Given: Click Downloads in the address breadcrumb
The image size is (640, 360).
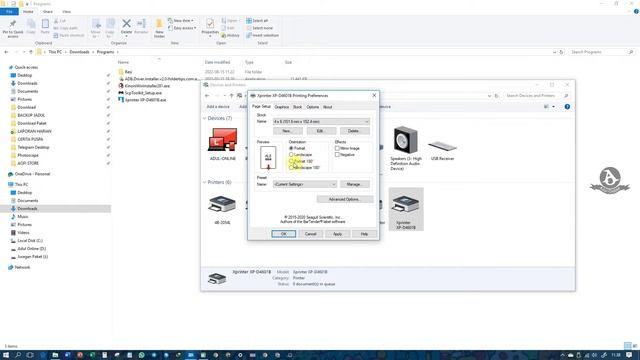Looking at the screenshot, I should [x=79, y=52].
